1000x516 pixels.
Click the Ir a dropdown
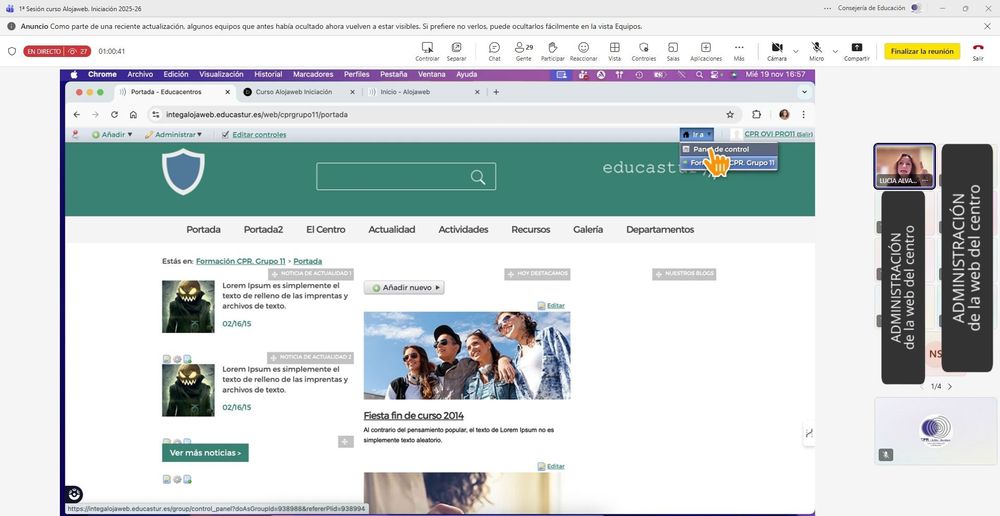pyautogui.click(x=697, y=135)
